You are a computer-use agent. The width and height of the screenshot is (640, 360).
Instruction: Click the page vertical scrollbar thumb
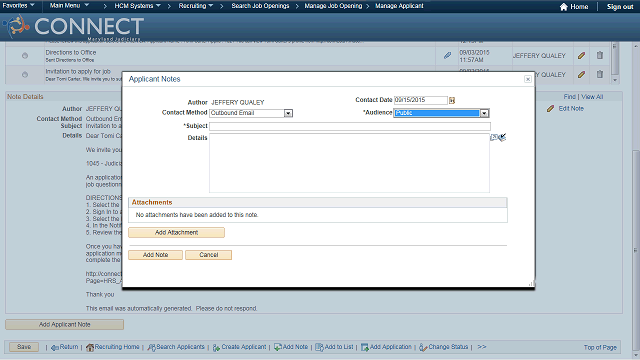click(636, 250)
